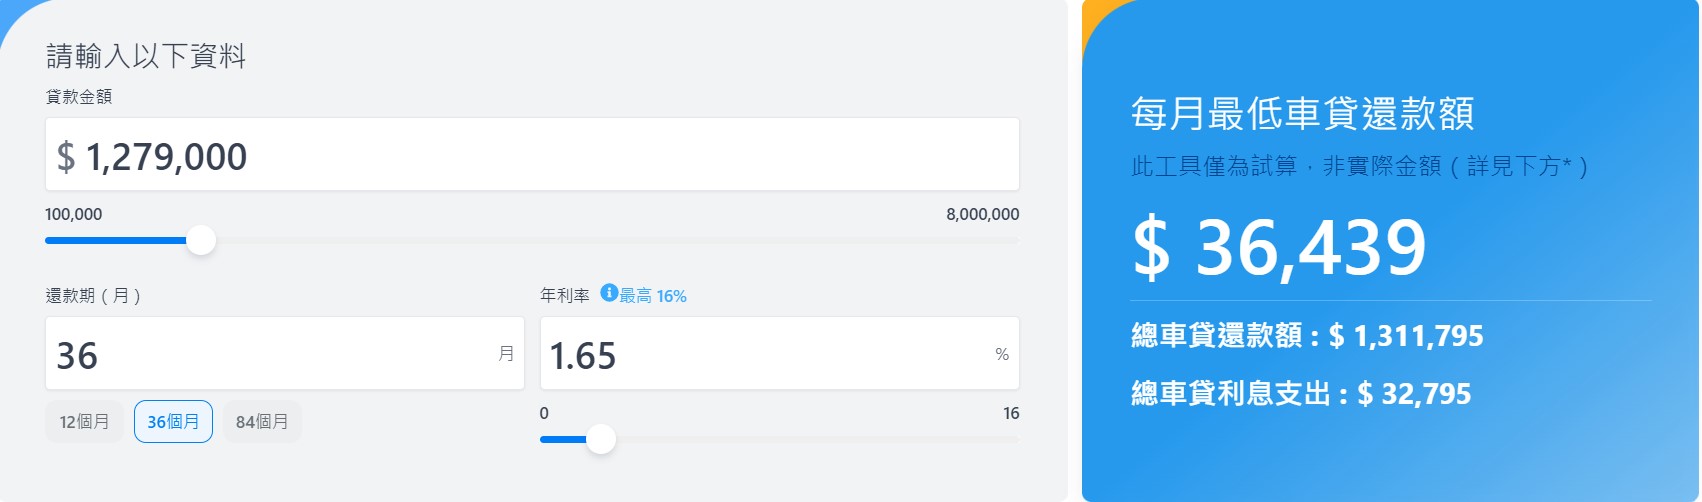Click the interest rate slider handle

601,439
